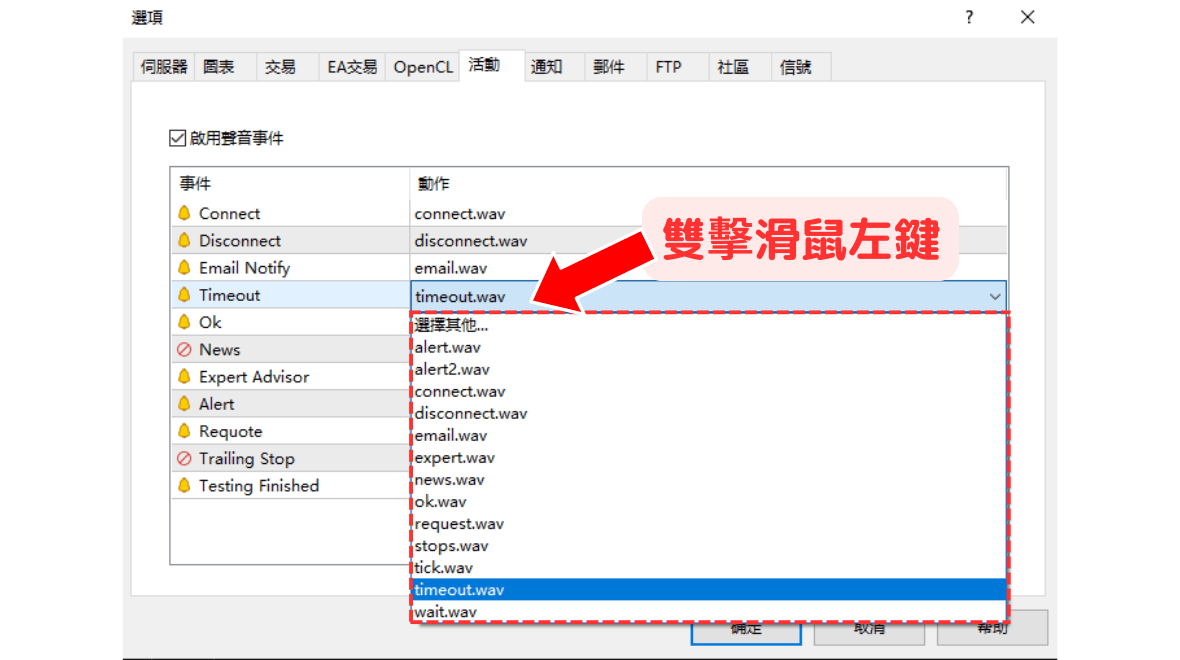Click the bell icon beside Requote
Viewport: 1180px width, 660px height.
pyautogui.click(x=184, y=431)
